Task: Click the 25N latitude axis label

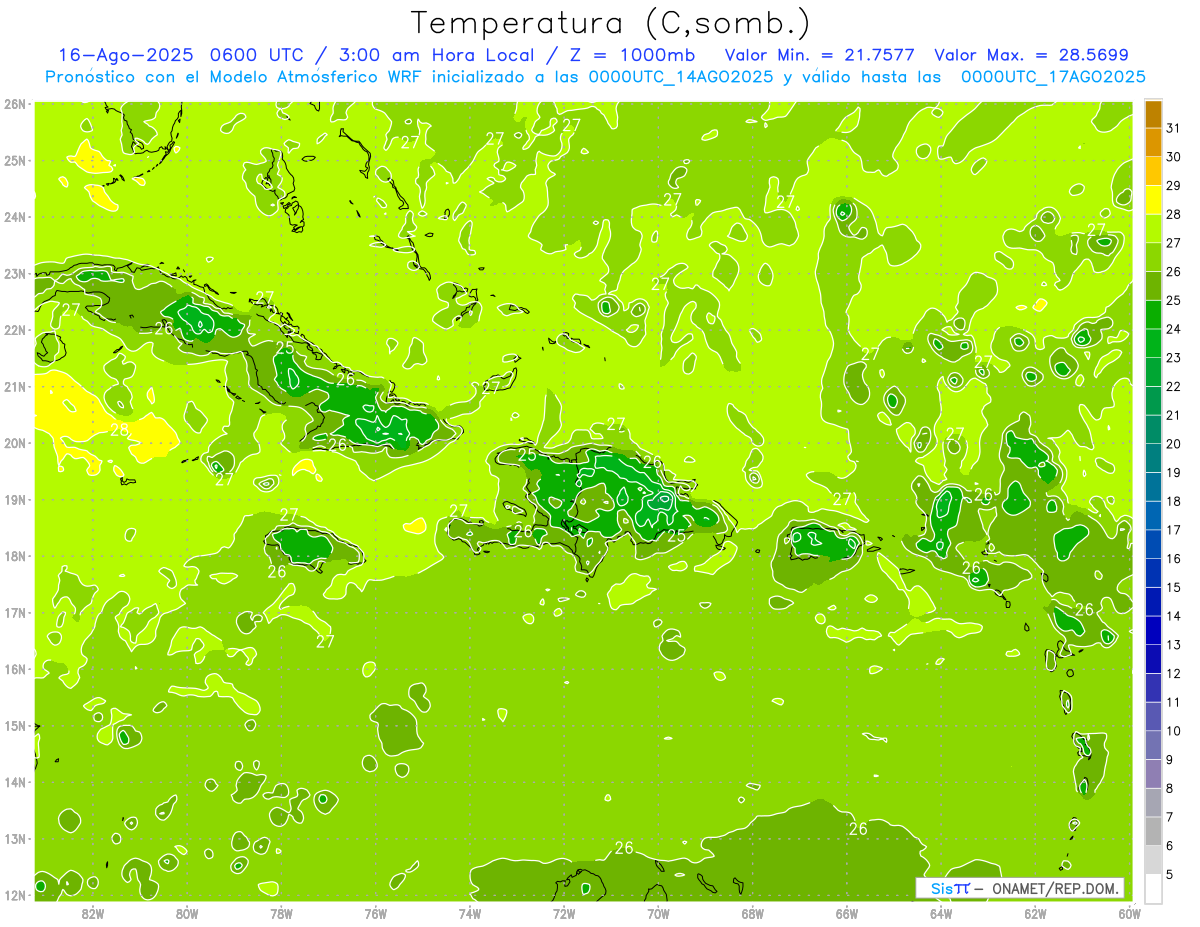Action: [15, 160]
